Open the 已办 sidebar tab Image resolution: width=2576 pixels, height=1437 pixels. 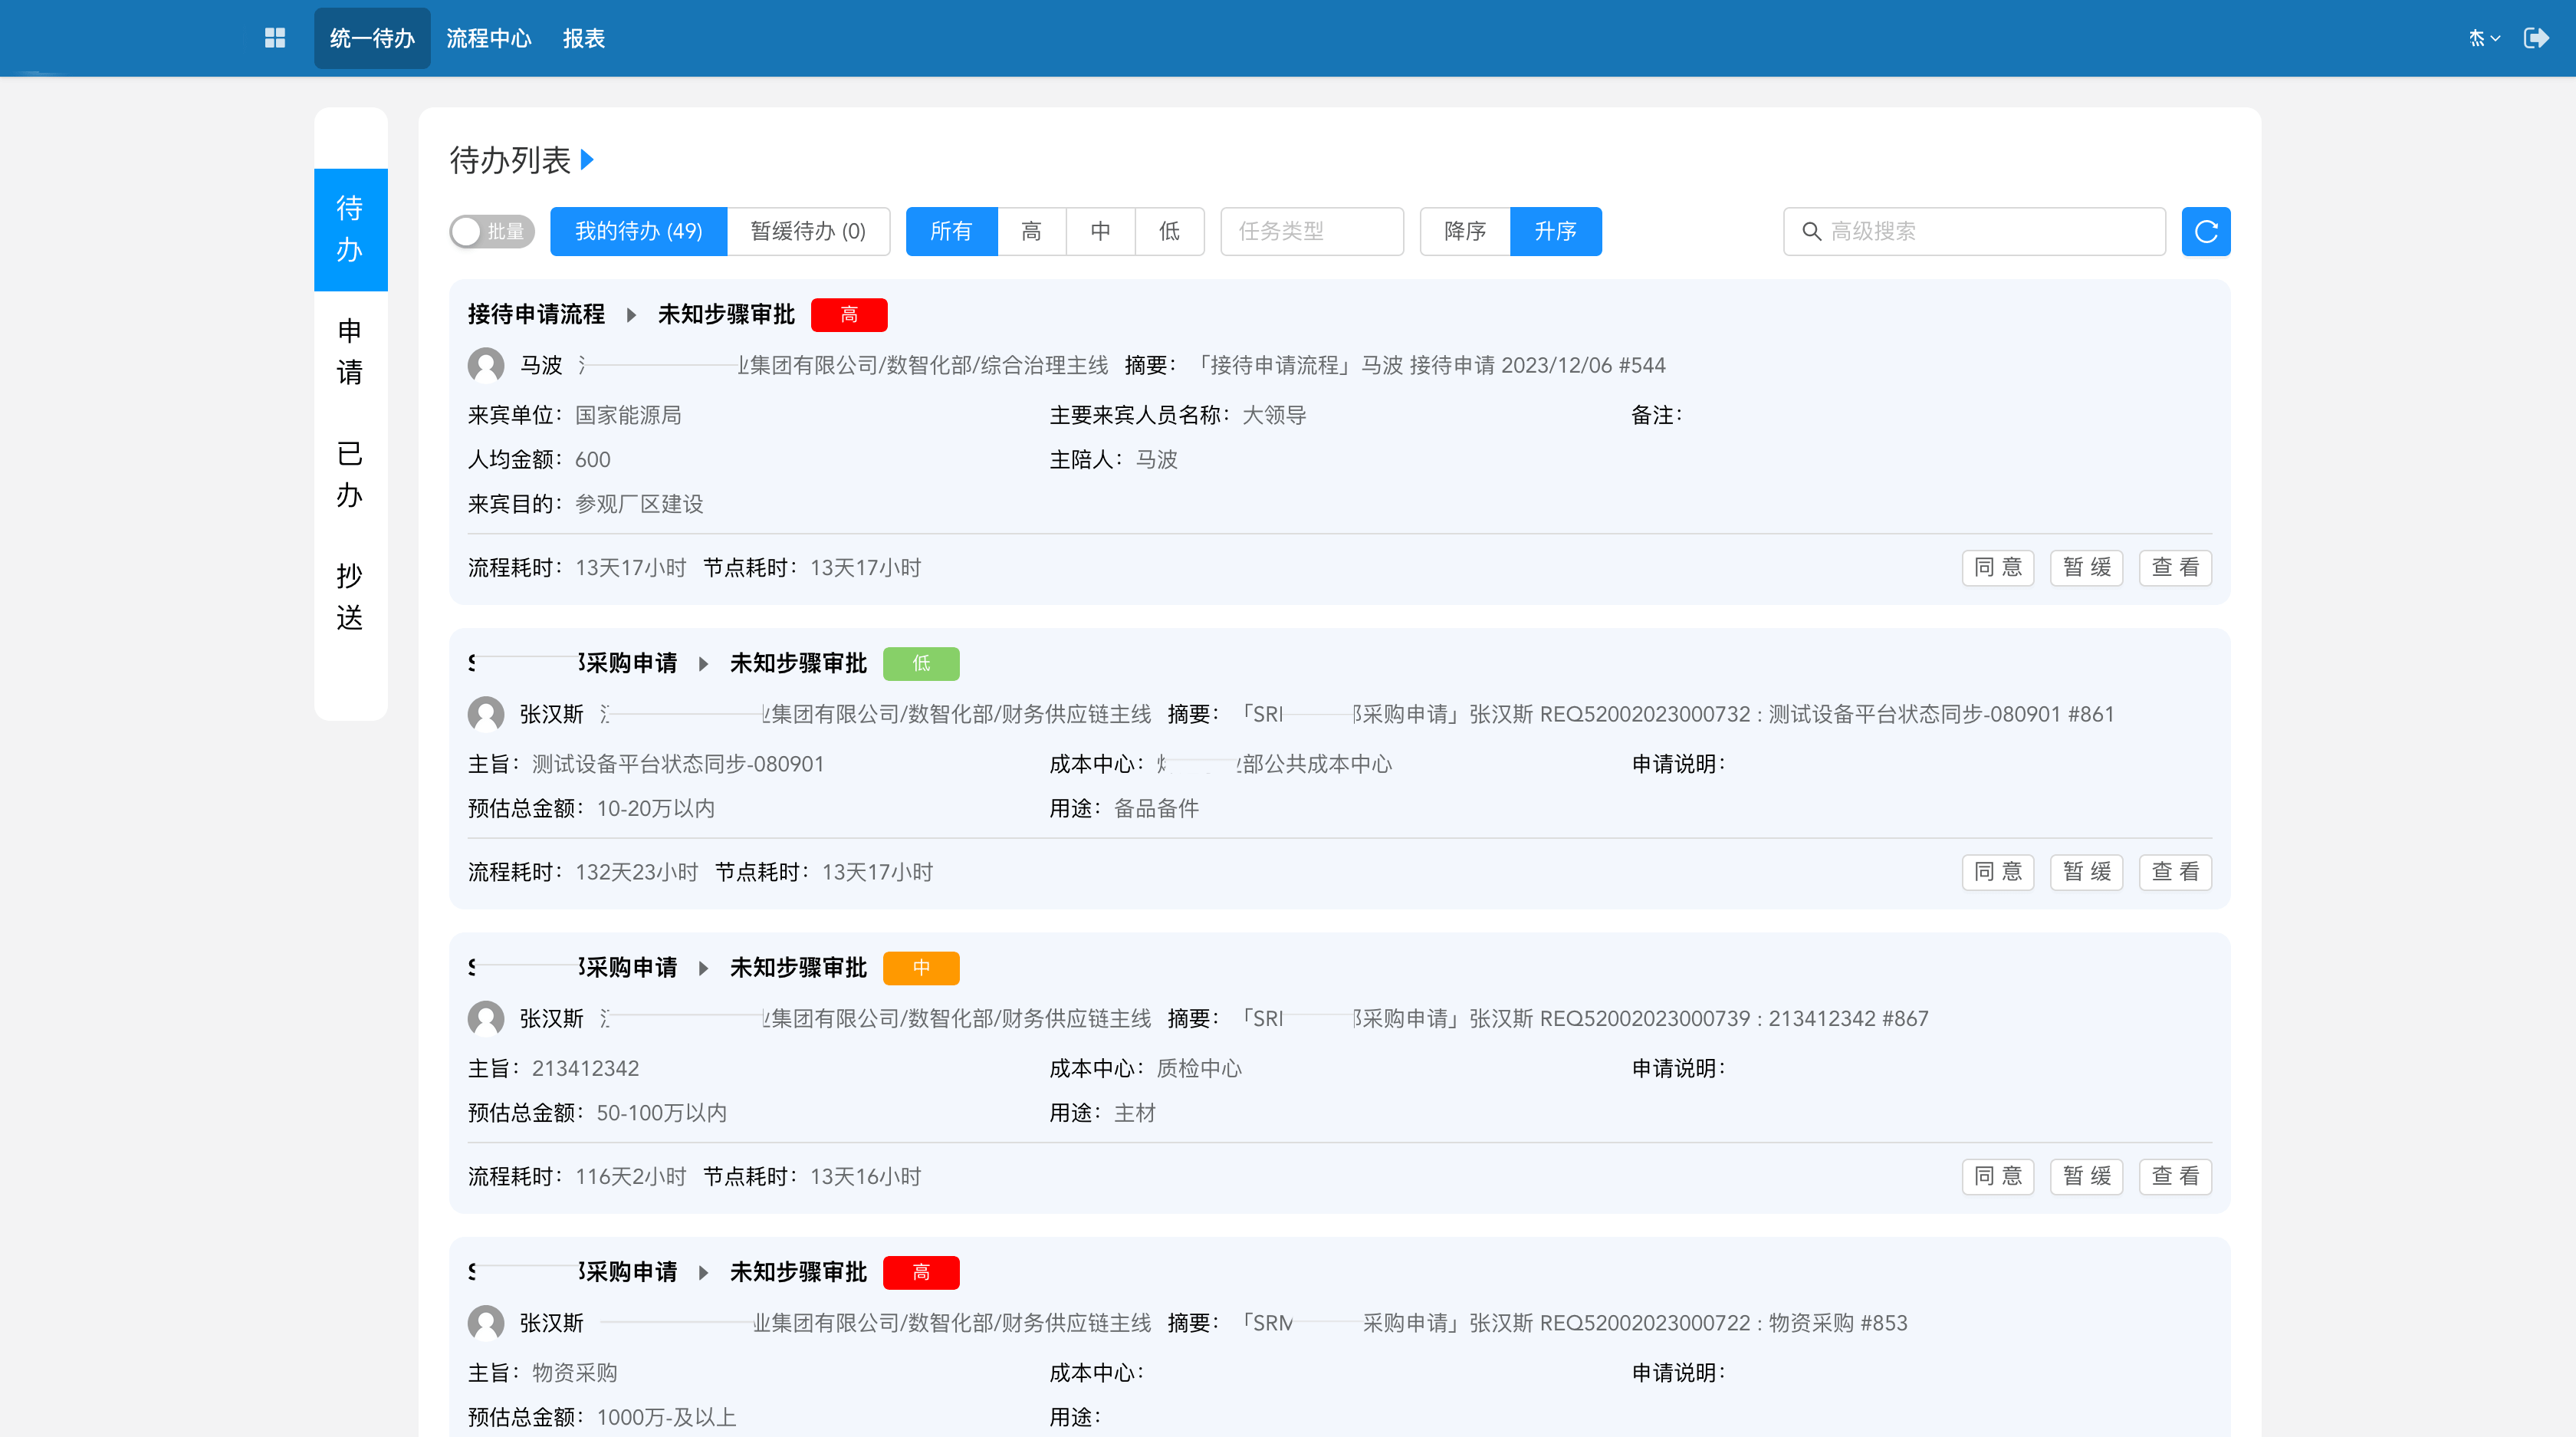[x=350, y=474]
